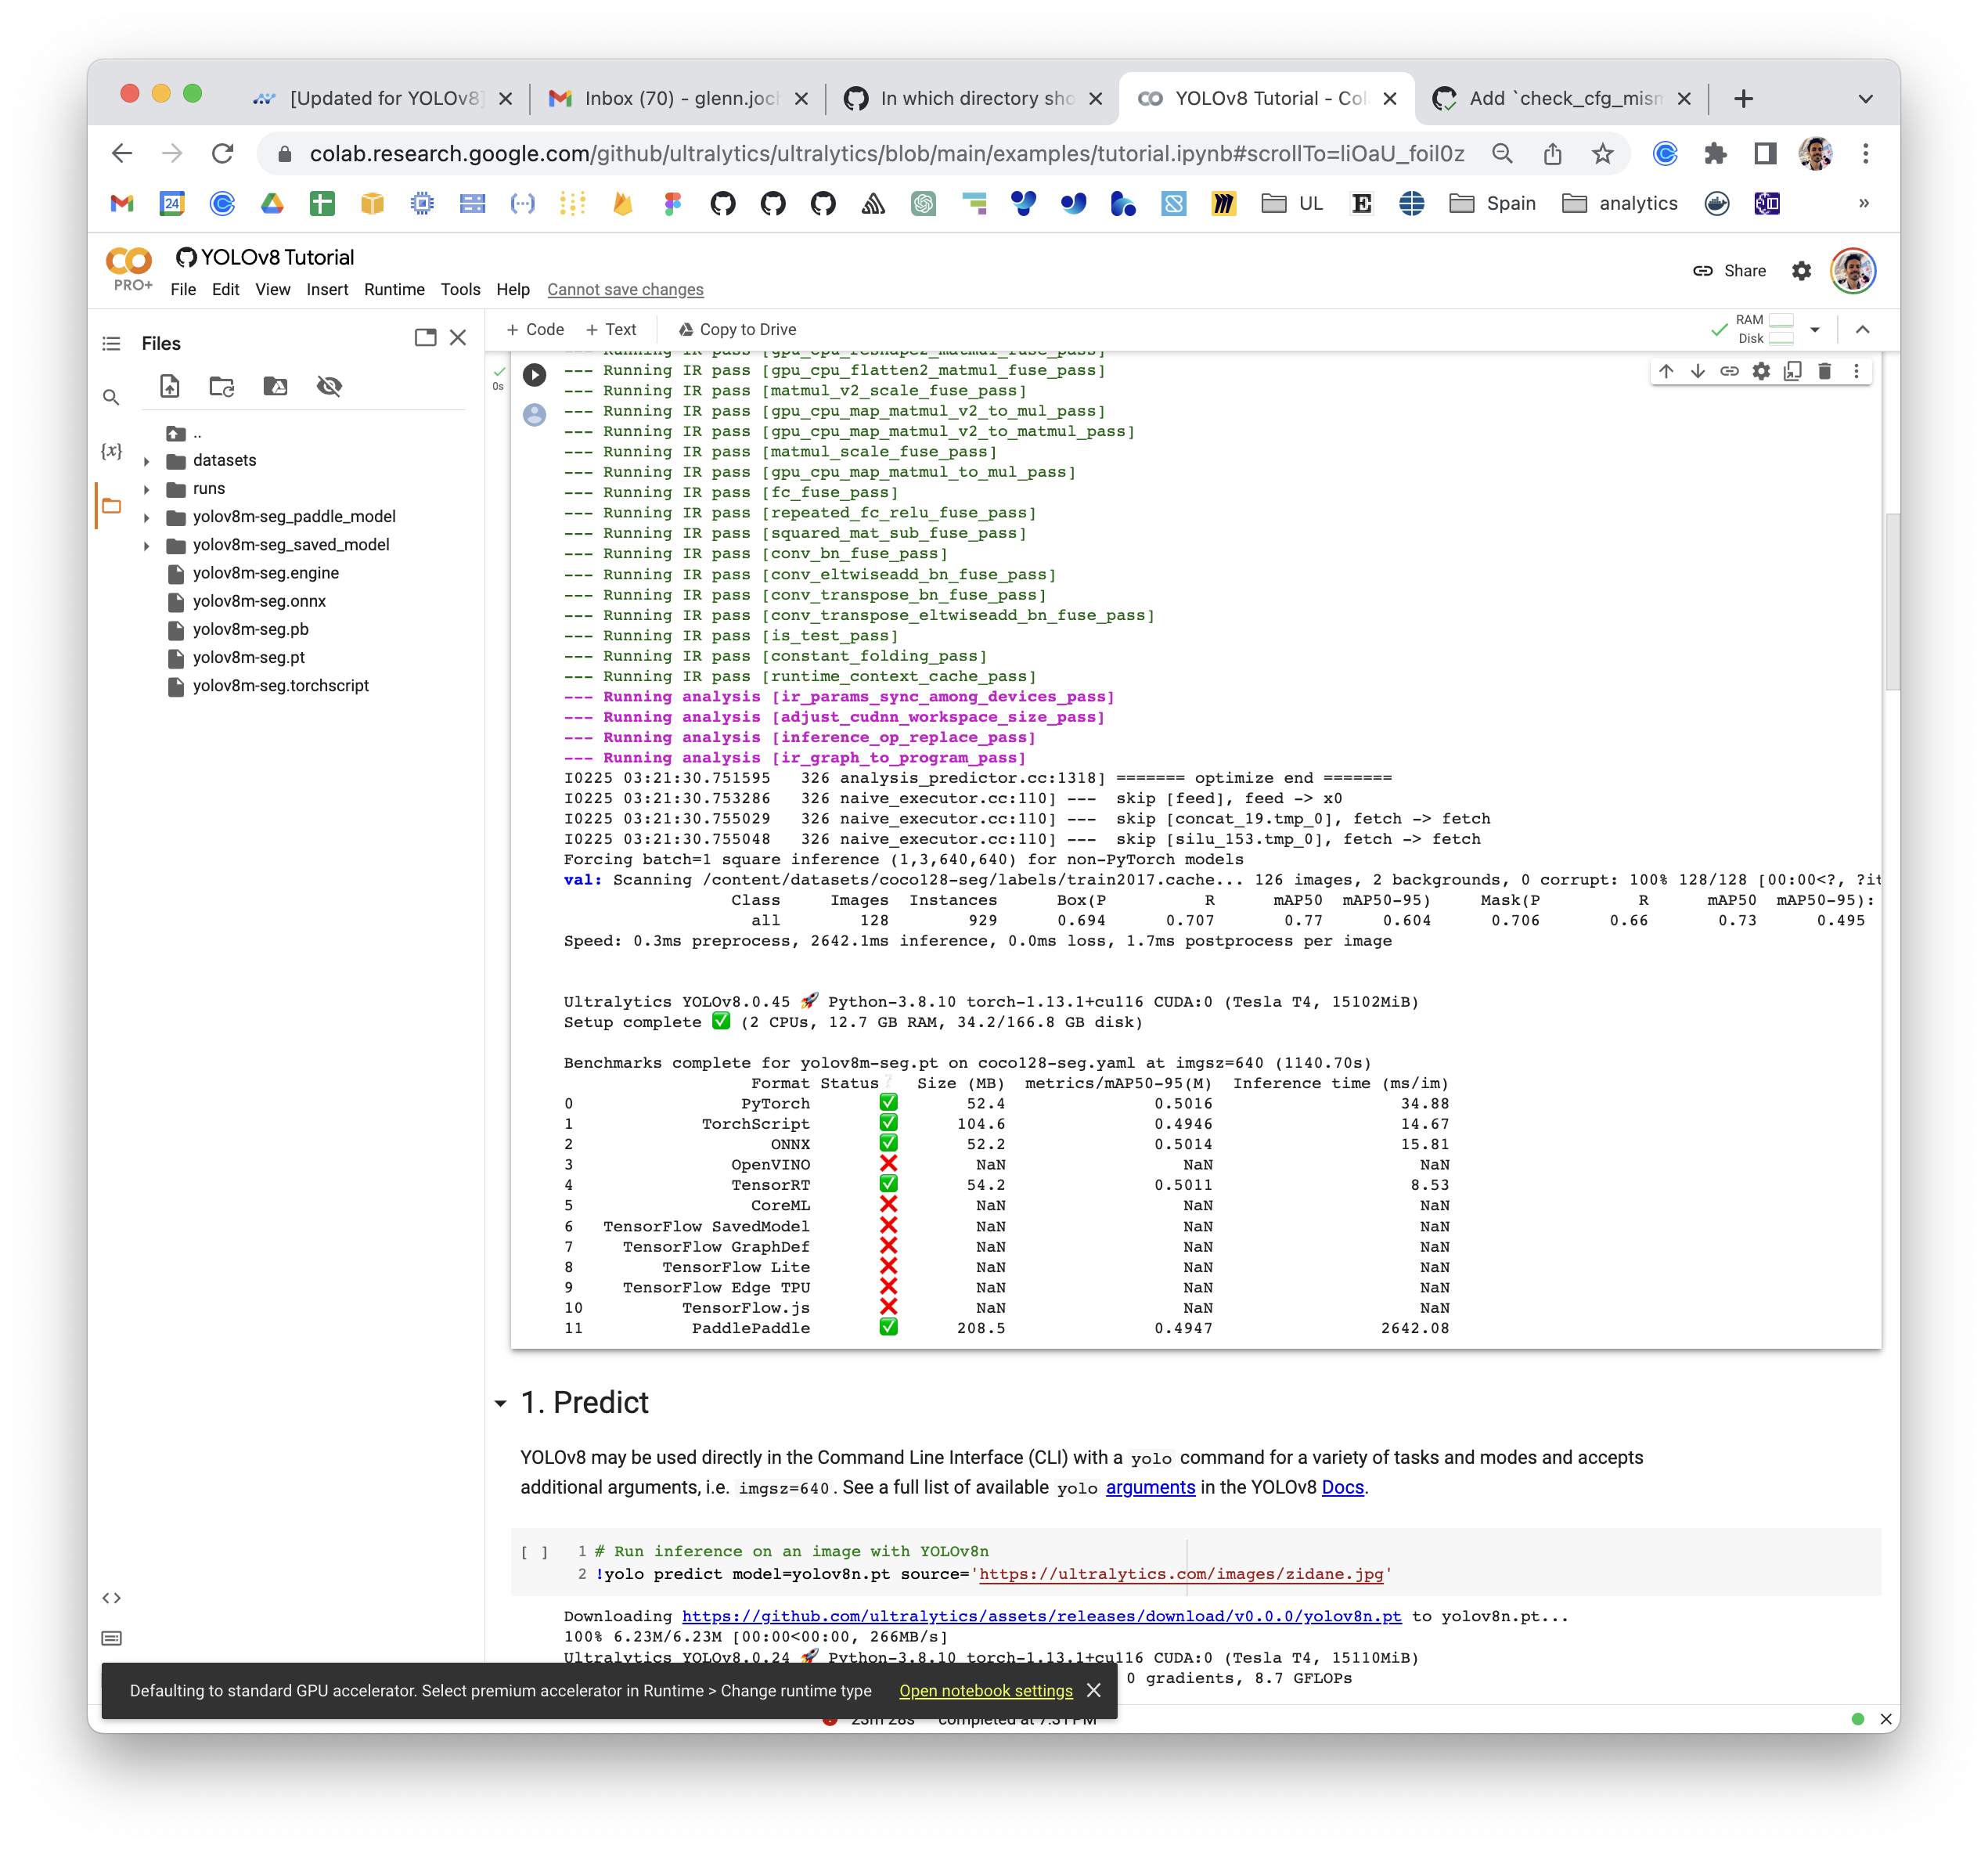This screenshot has width=1988, height=1849.
Task: Open the table of contents panel
Action: 111,343
